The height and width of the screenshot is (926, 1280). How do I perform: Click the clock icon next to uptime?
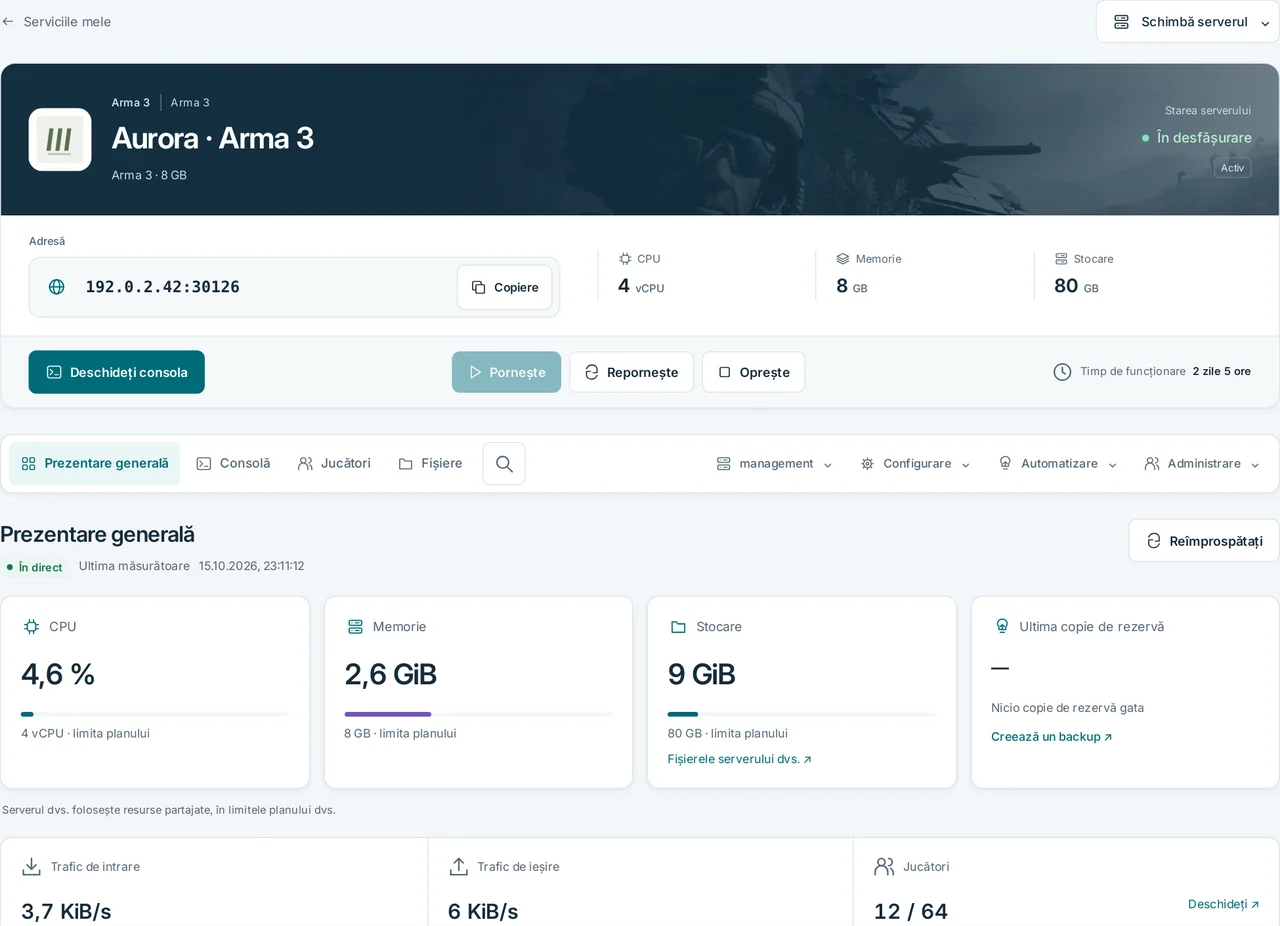click(1062, 372)
